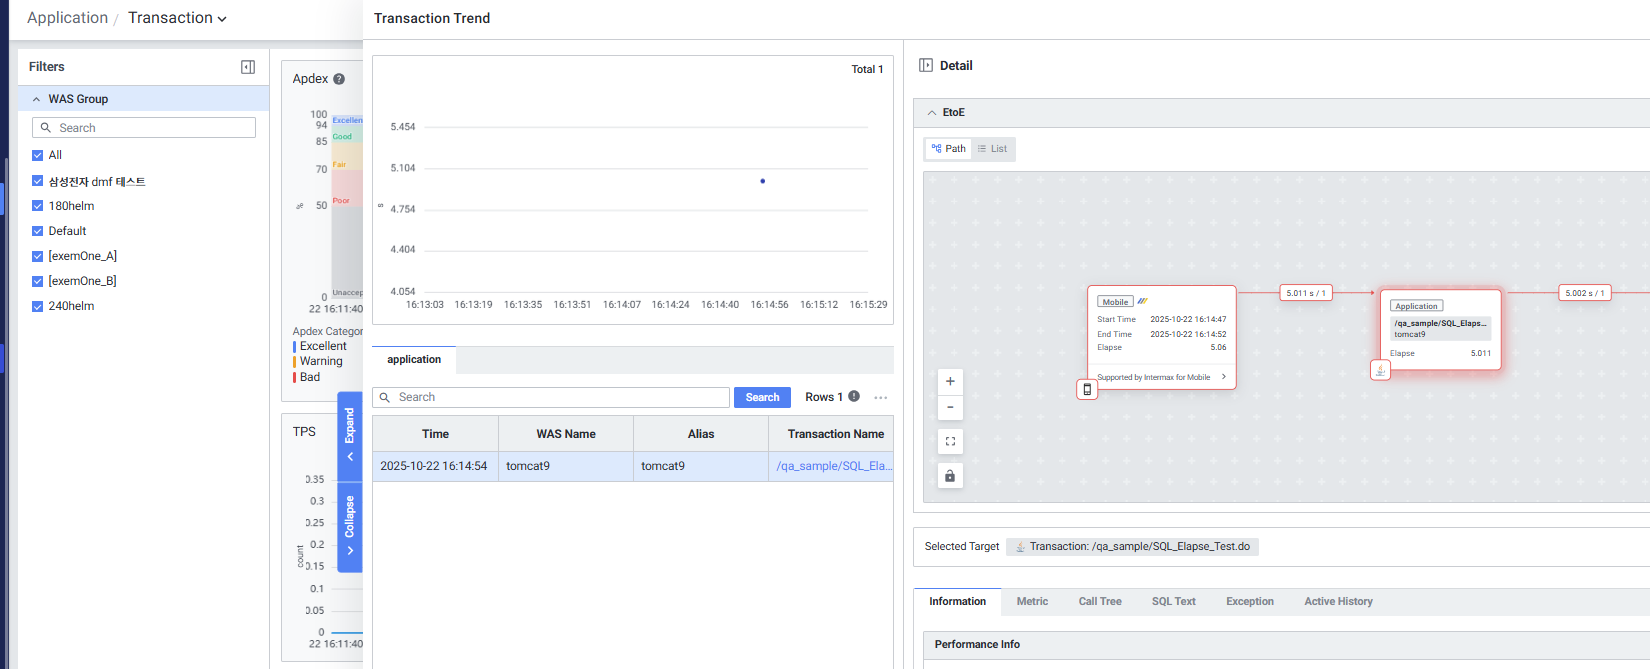Toggle the diagram lock icon
1650x669 pixels.
click(x=950, y=476)
